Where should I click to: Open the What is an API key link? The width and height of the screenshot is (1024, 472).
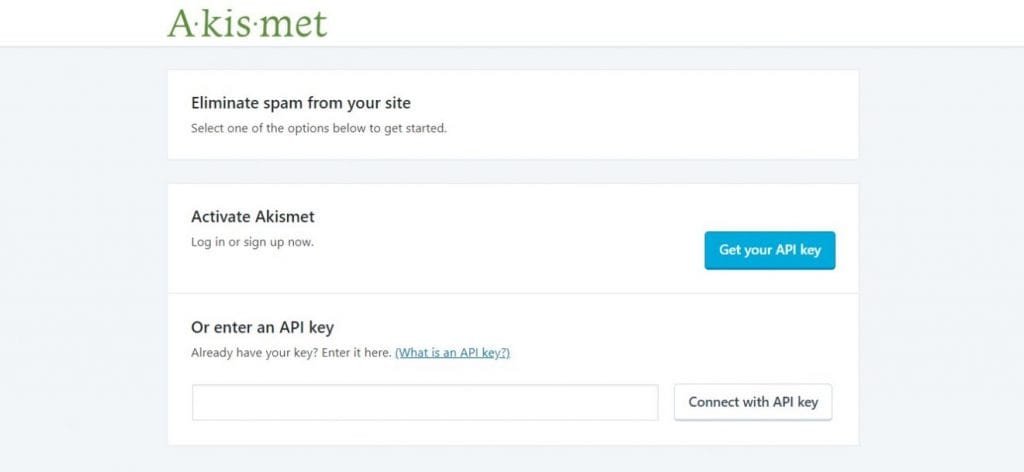point(453,353)
